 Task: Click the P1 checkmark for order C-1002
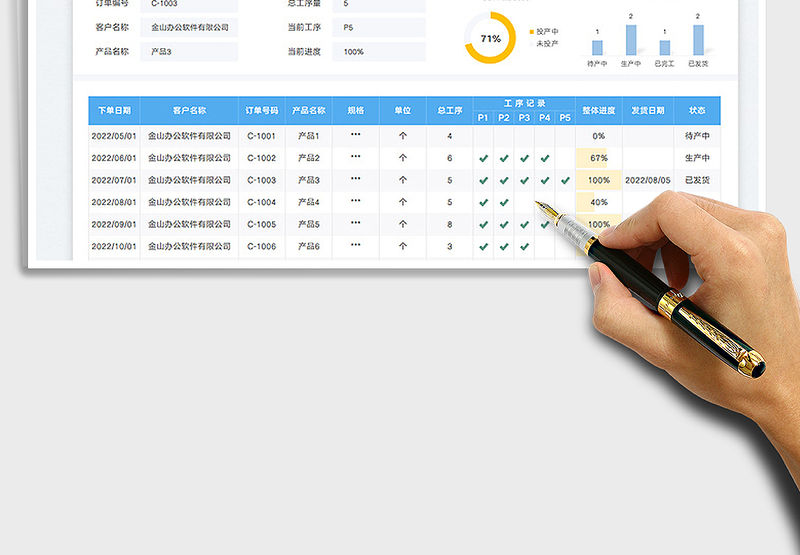pyautogui.click(x=483, y=158)
